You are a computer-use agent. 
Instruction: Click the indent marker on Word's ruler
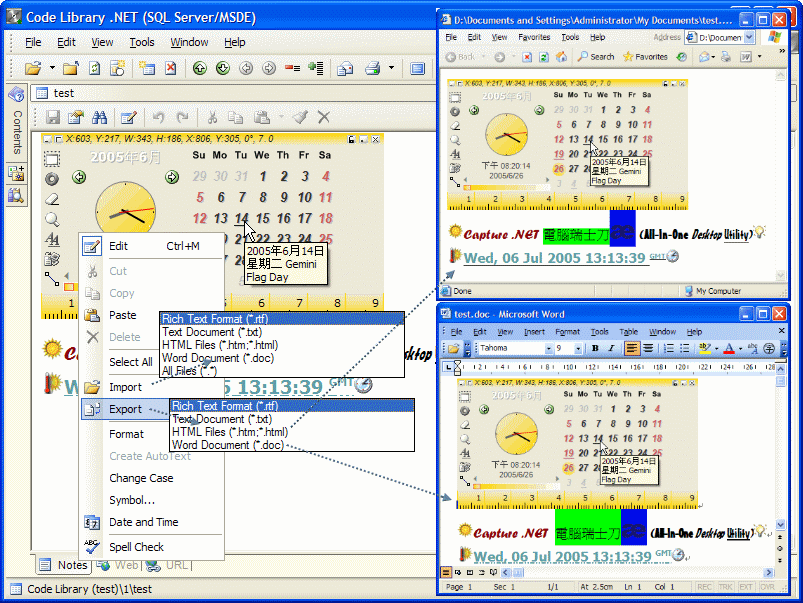point(457,366)
